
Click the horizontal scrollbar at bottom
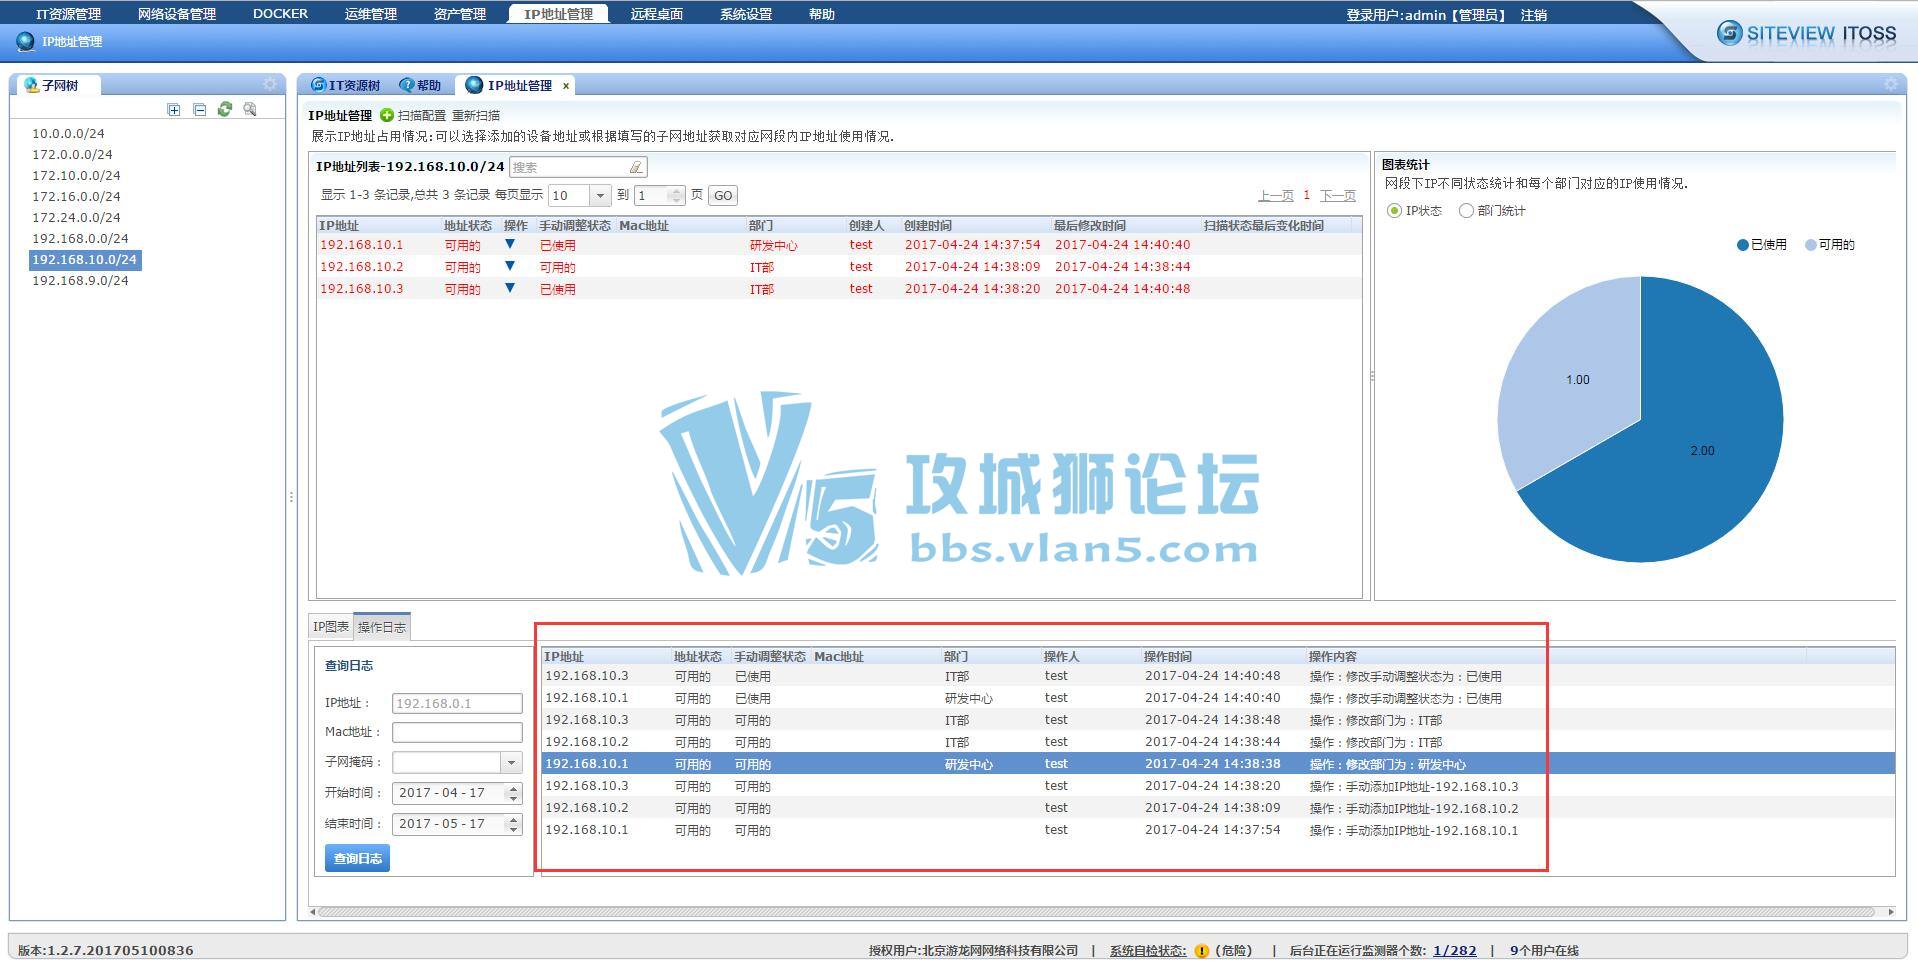click(1095, 912)
